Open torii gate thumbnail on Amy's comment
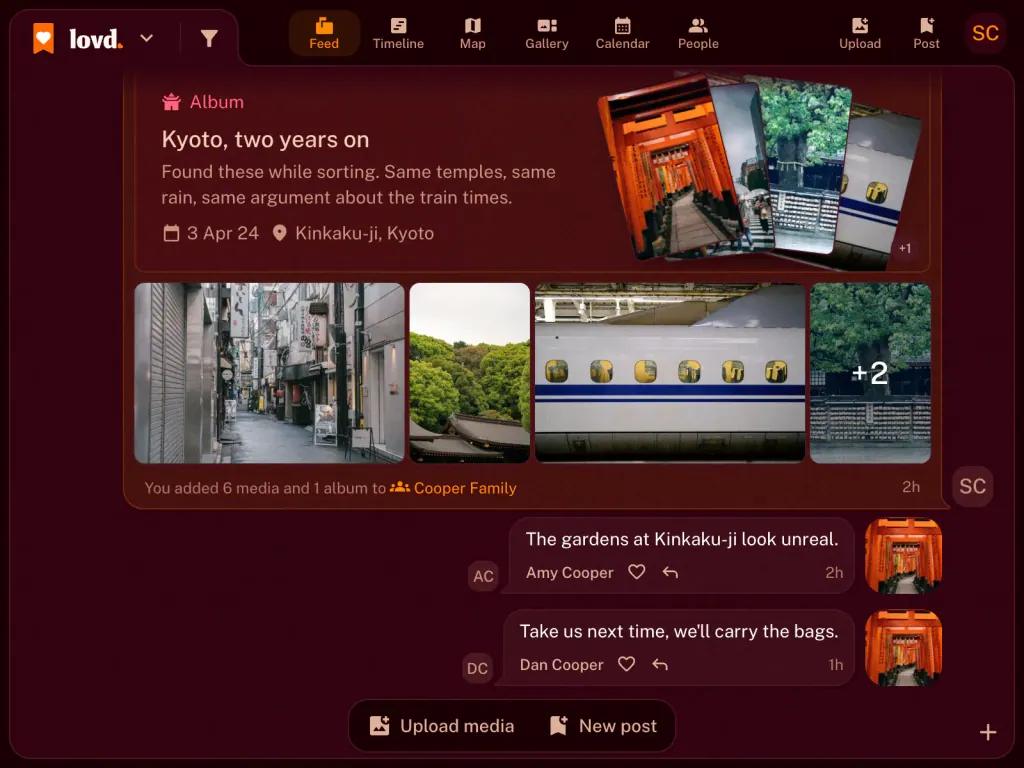 [903, 556]
